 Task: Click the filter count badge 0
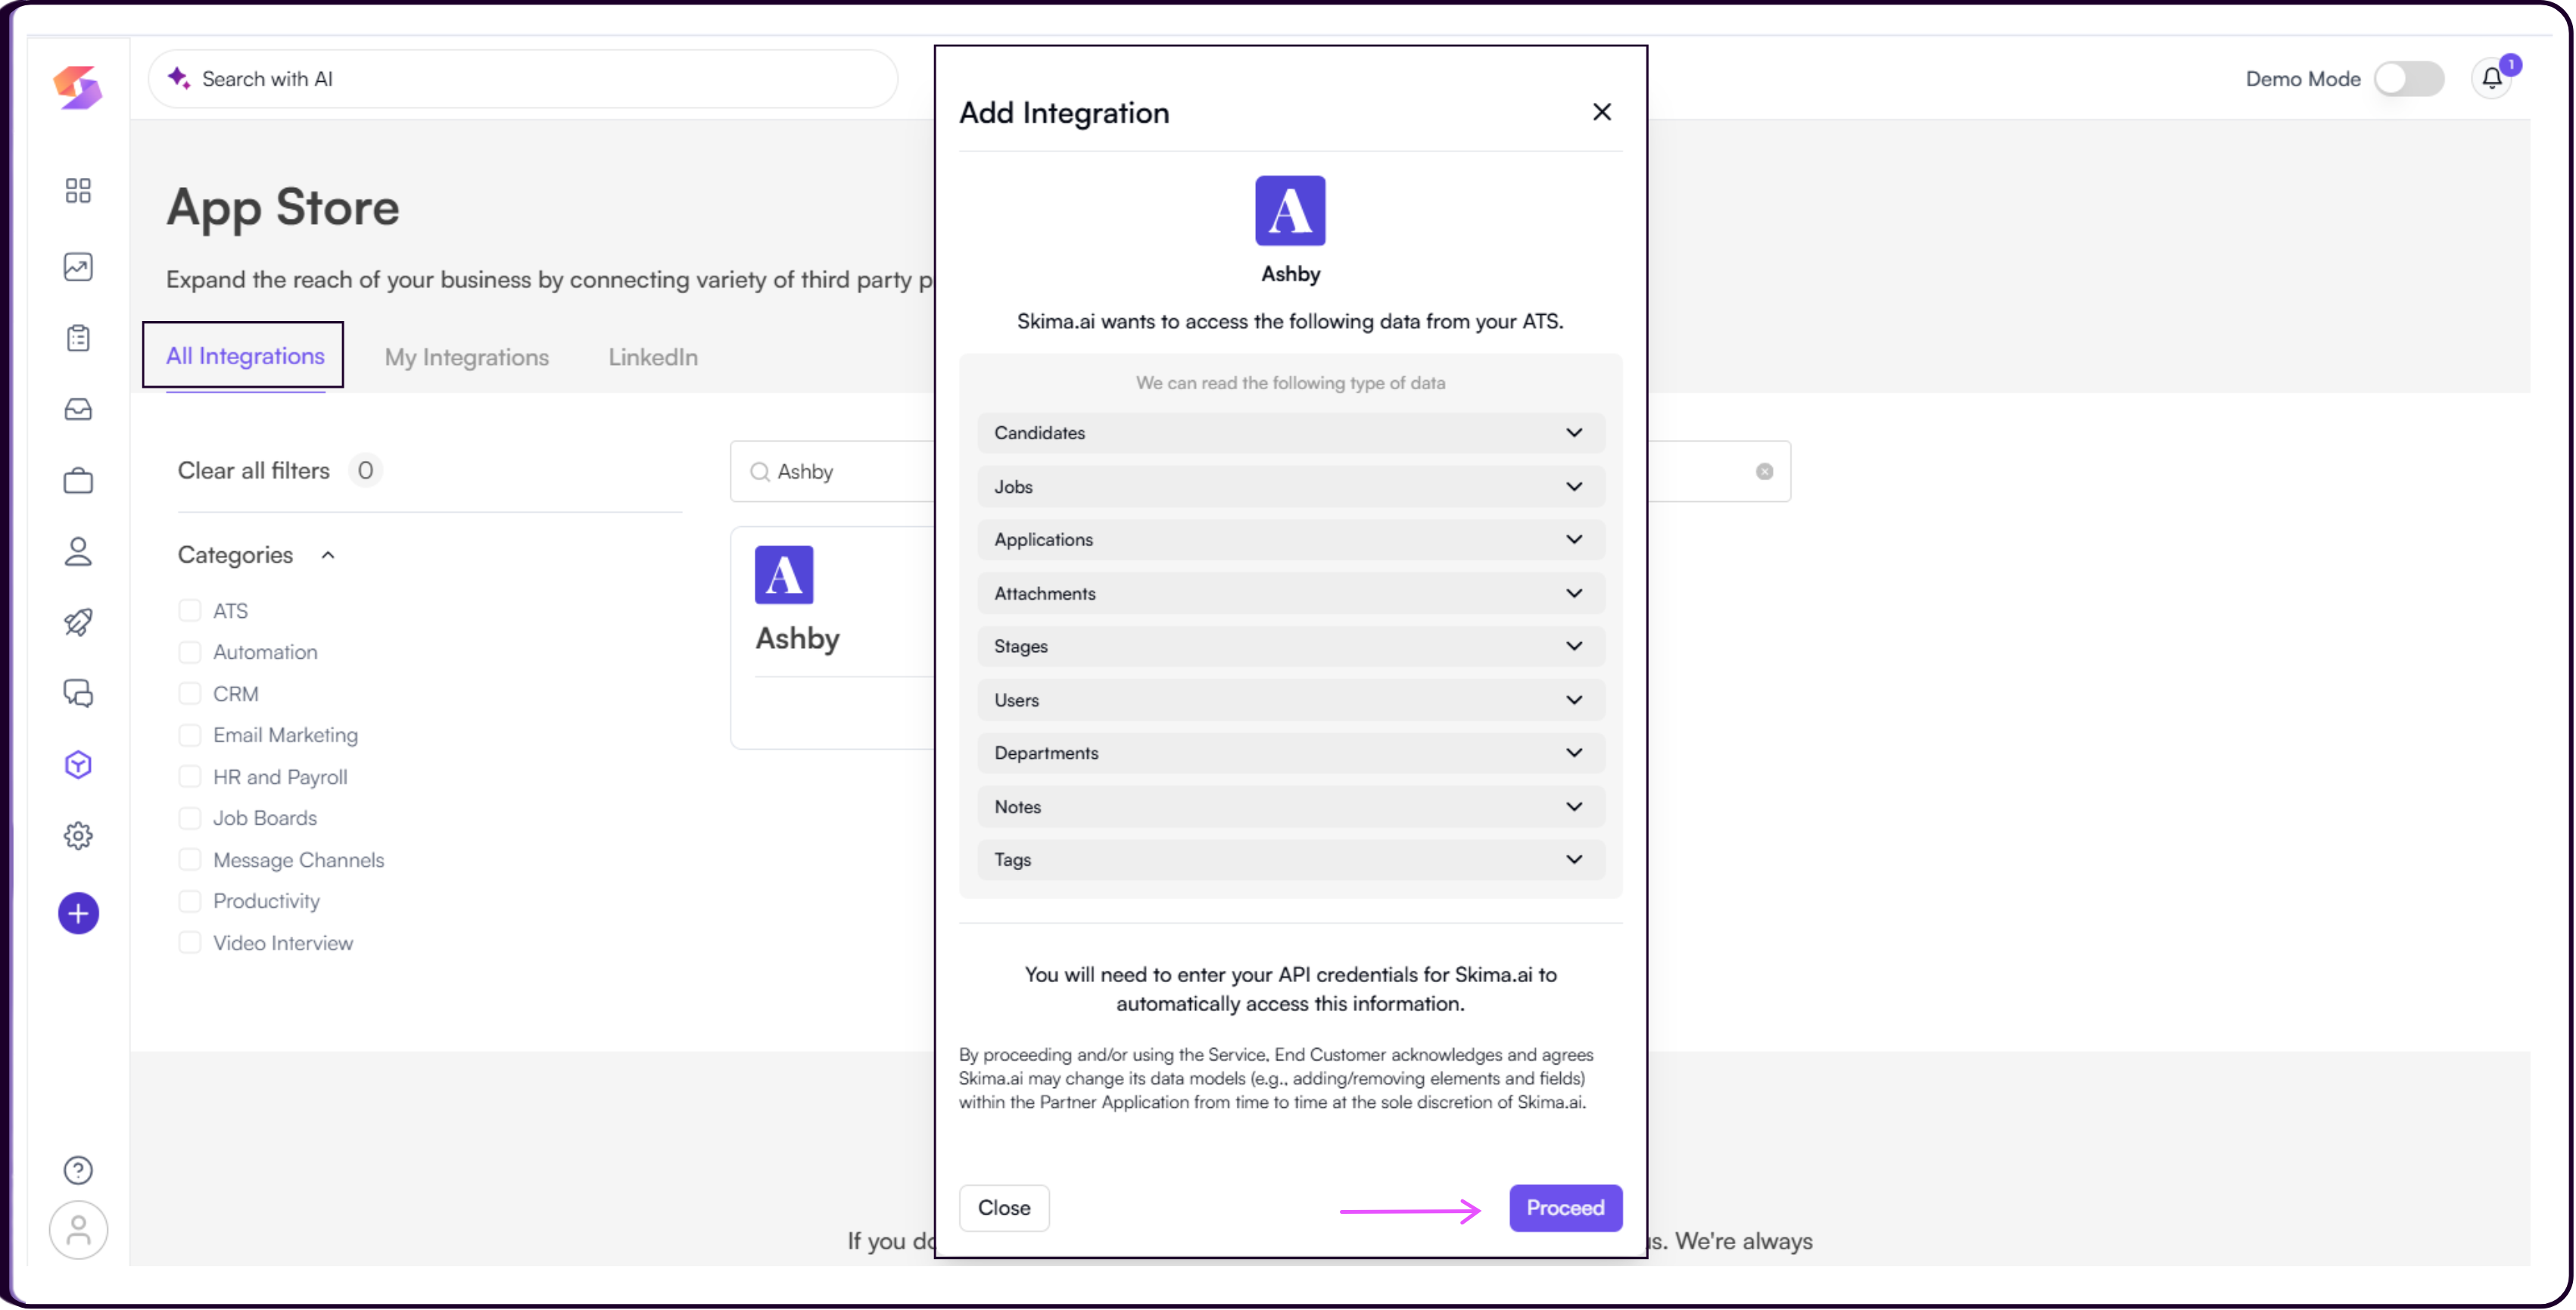(365, 470)
